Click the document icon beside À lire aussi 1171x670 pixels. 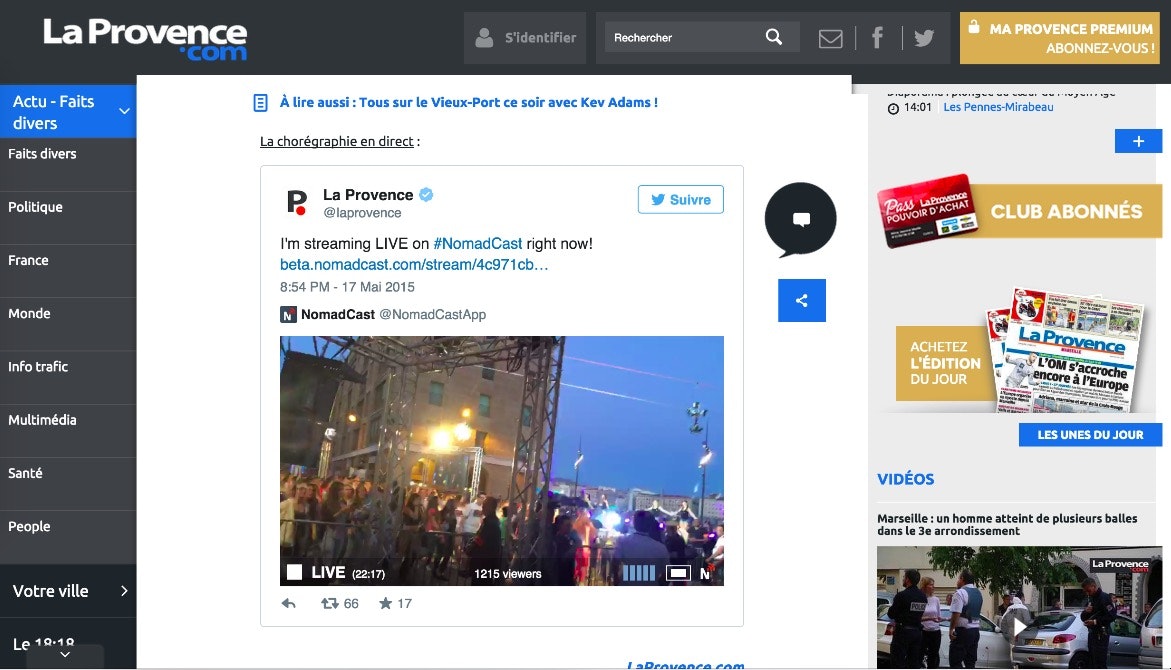pos(260,102)
